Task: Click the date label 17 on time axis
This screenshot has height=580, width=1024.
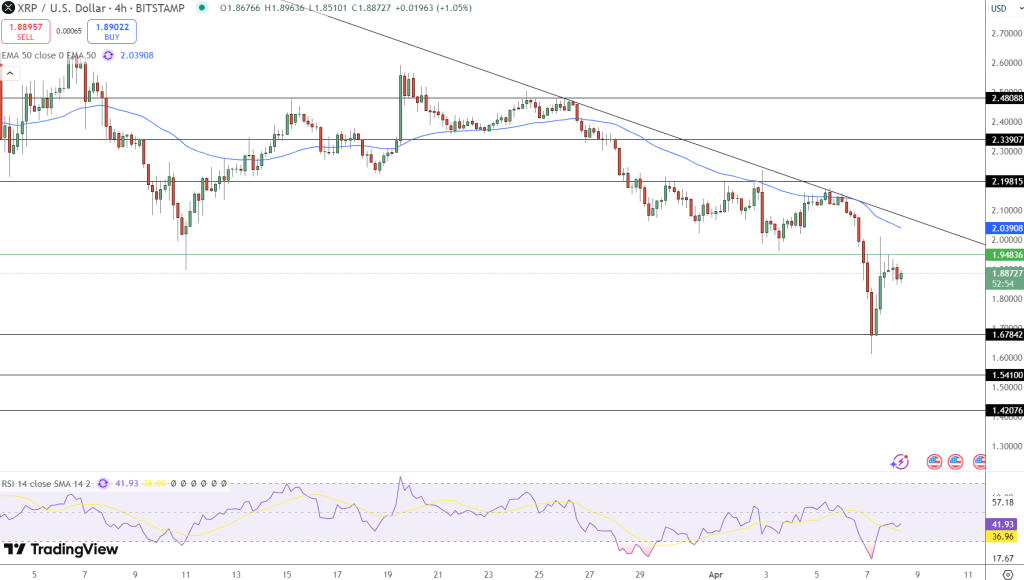Action: pyautogui.click(x=337, y=575)
